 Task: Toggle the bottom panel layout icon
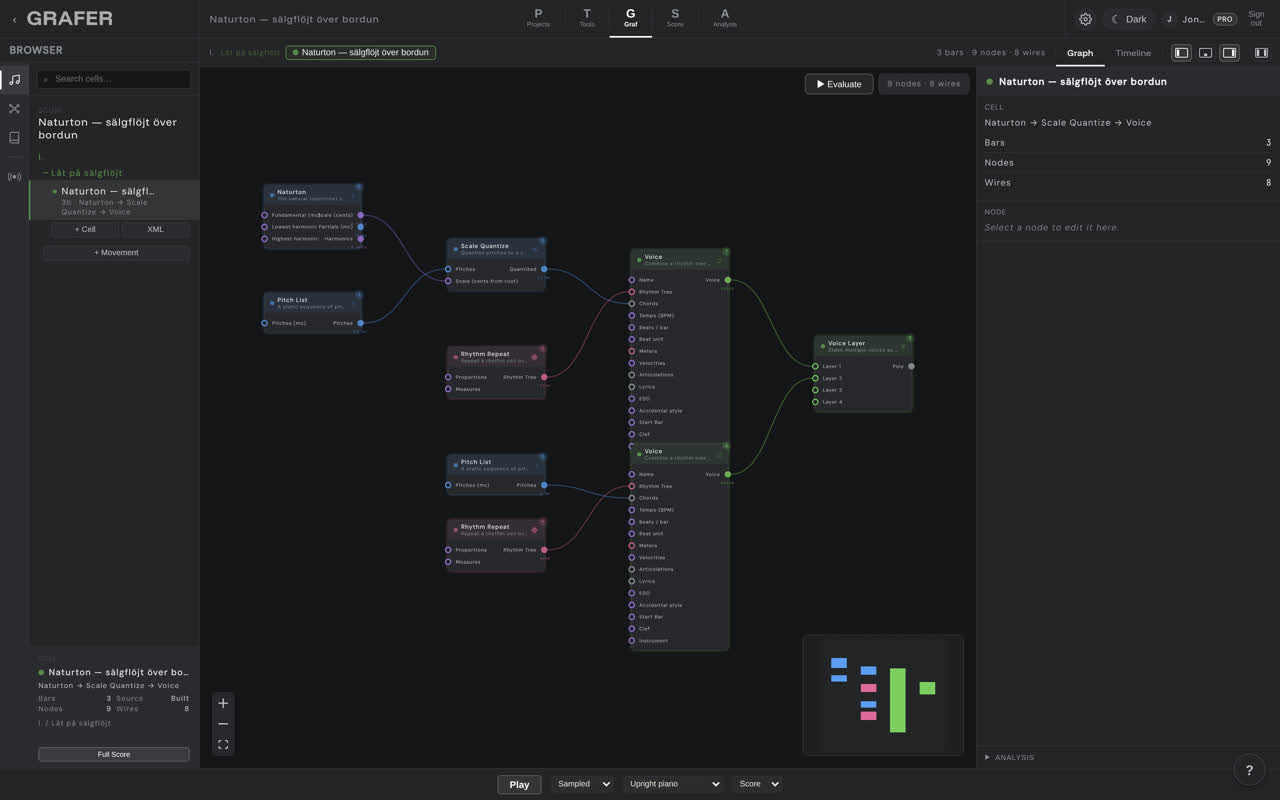pyautogui.click(x=1206, y=53)
